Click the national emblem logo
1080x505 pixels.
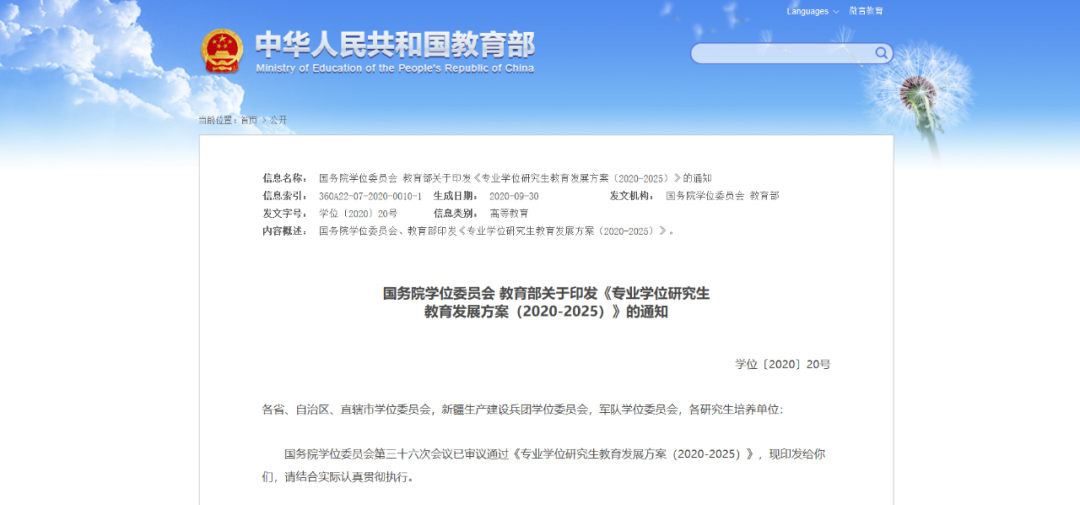pos(221,50)
